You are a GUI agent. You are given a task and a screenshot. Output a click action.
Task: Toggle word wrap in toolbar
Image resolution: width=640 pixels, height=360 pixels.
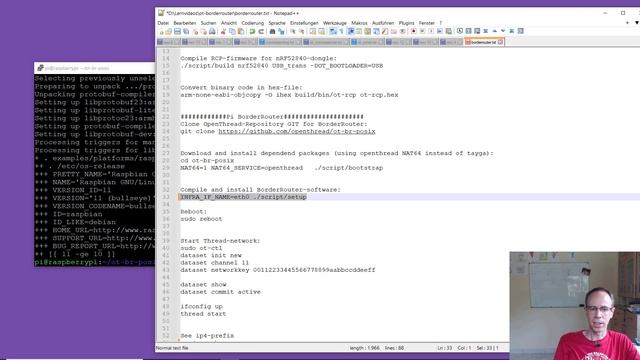tap(332, 31)
